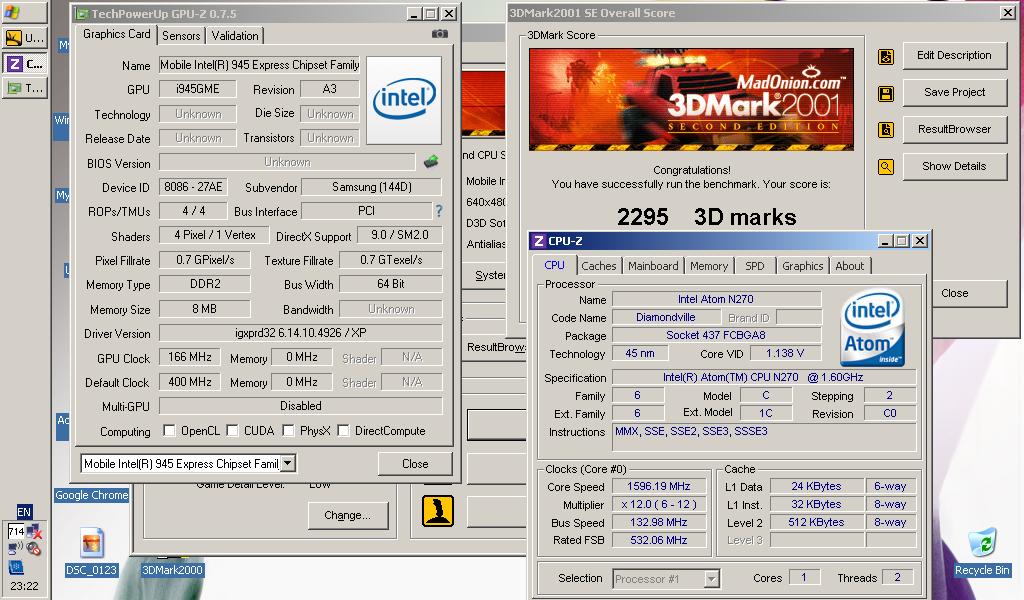This screenshot has height=600, width=1024.
Task: Click the Driver Version field
Action: click(300, 333)
